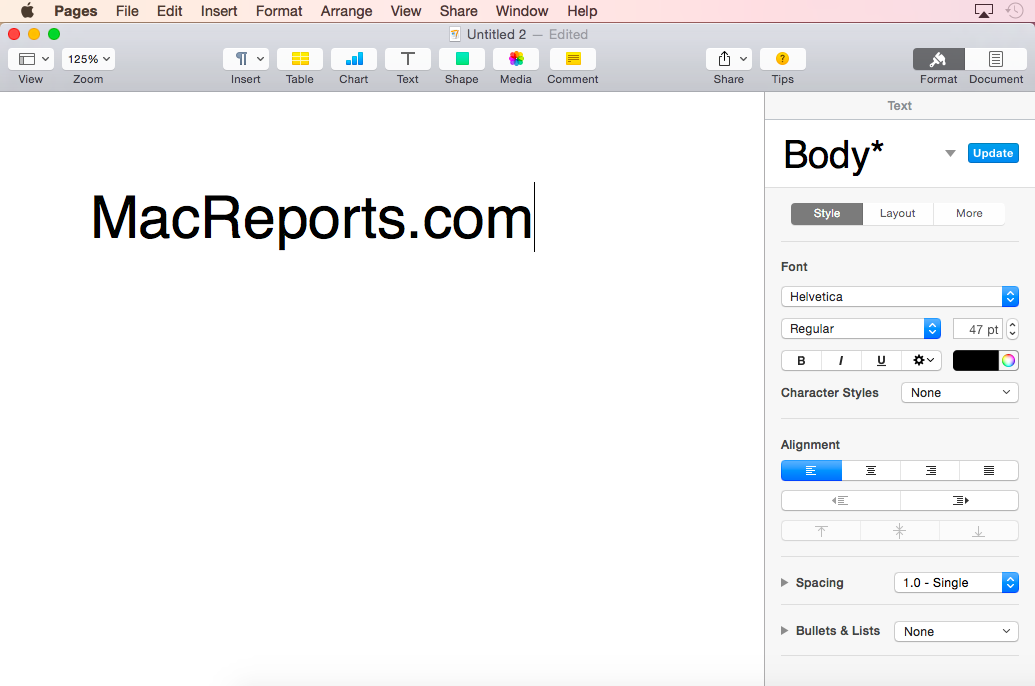Toggle underline text formatting
The width and height of the screenshot is (1035, 686).
881,361
